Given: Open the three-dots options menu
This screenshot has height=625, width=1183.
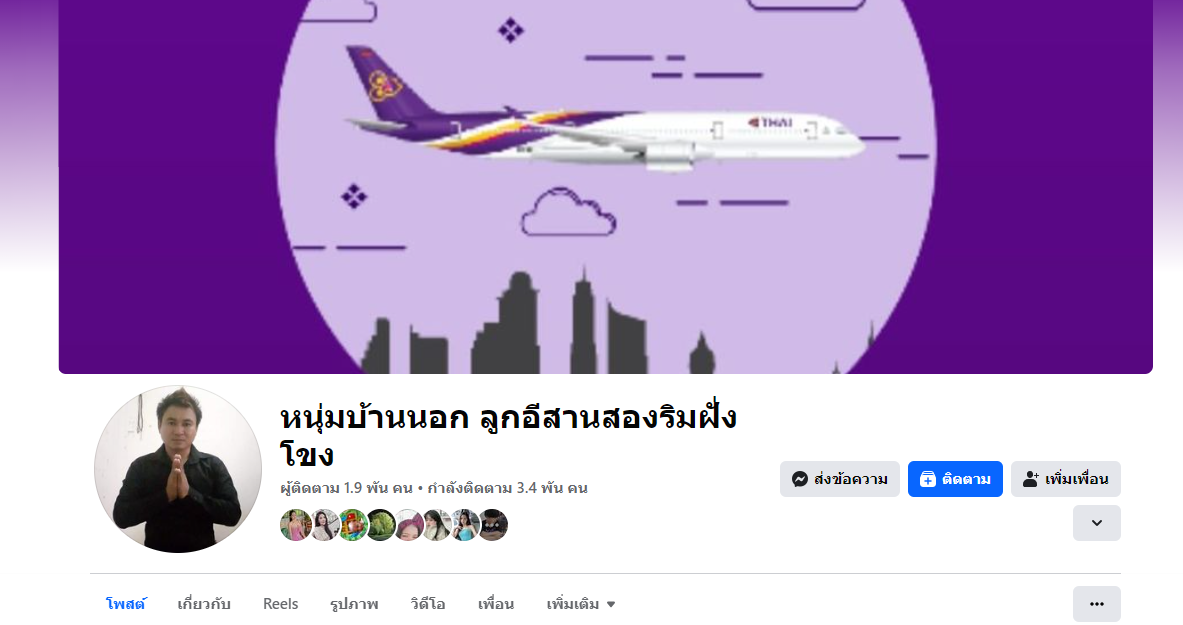Looking at the screenshot, I should (x=1096, y=604).
